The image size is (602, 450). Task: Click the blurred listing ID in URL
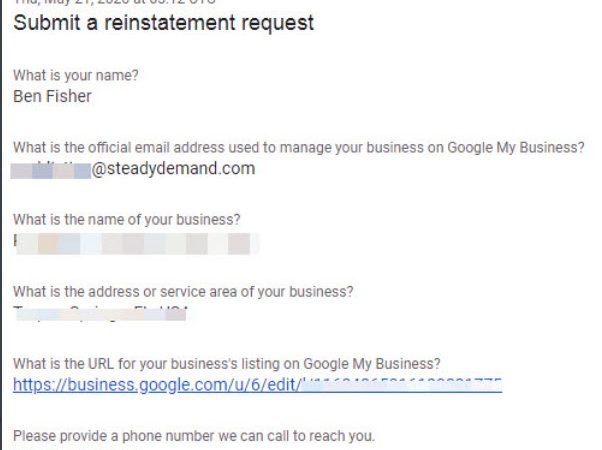coord(400,385)
